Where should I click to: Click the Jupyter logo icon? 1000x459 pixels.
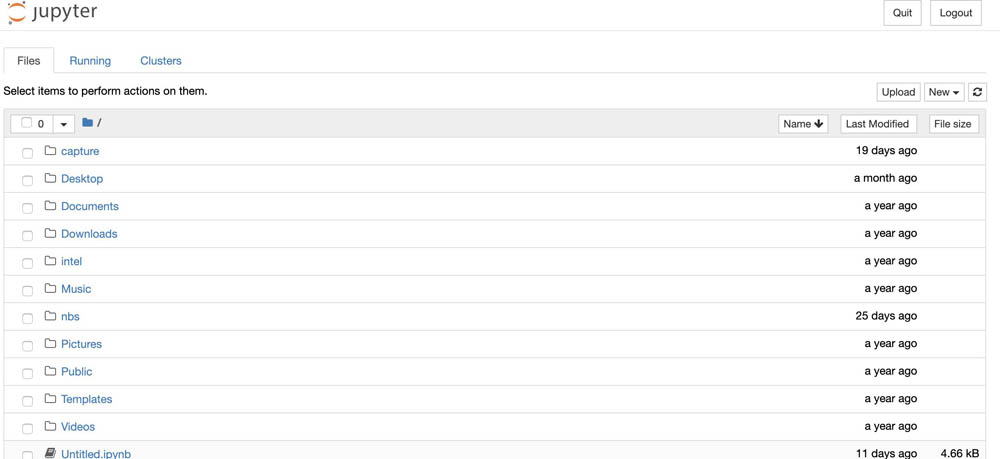[17, 12]
